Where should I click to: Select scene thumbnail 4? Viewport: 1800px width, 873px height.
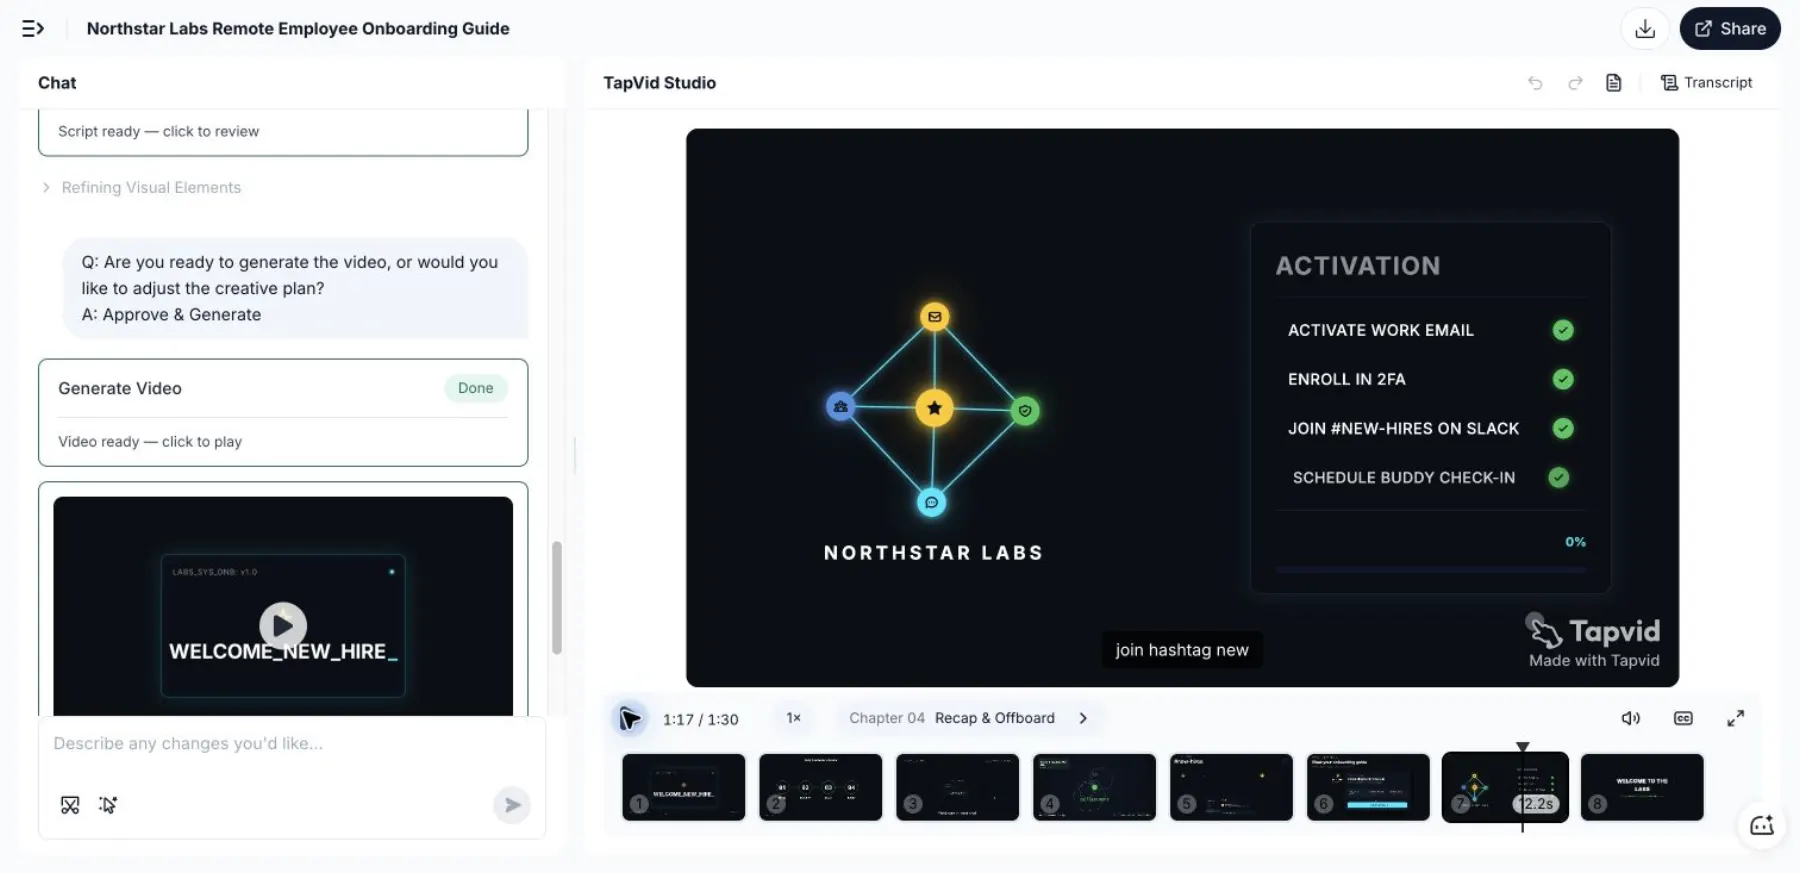[1095, 787]
